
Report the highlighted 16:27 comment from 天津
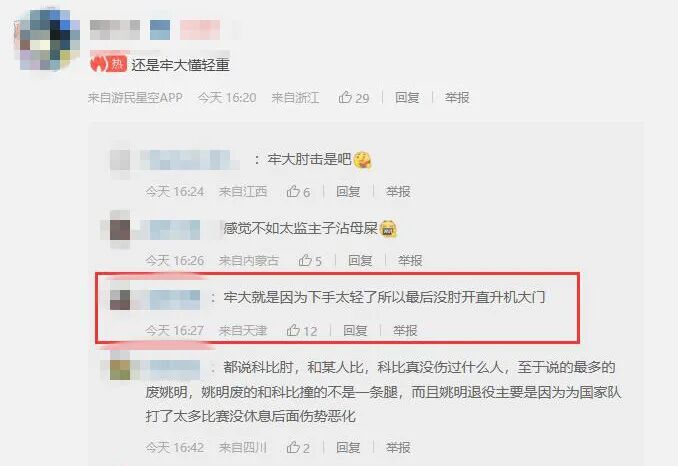tap(405, 331)
